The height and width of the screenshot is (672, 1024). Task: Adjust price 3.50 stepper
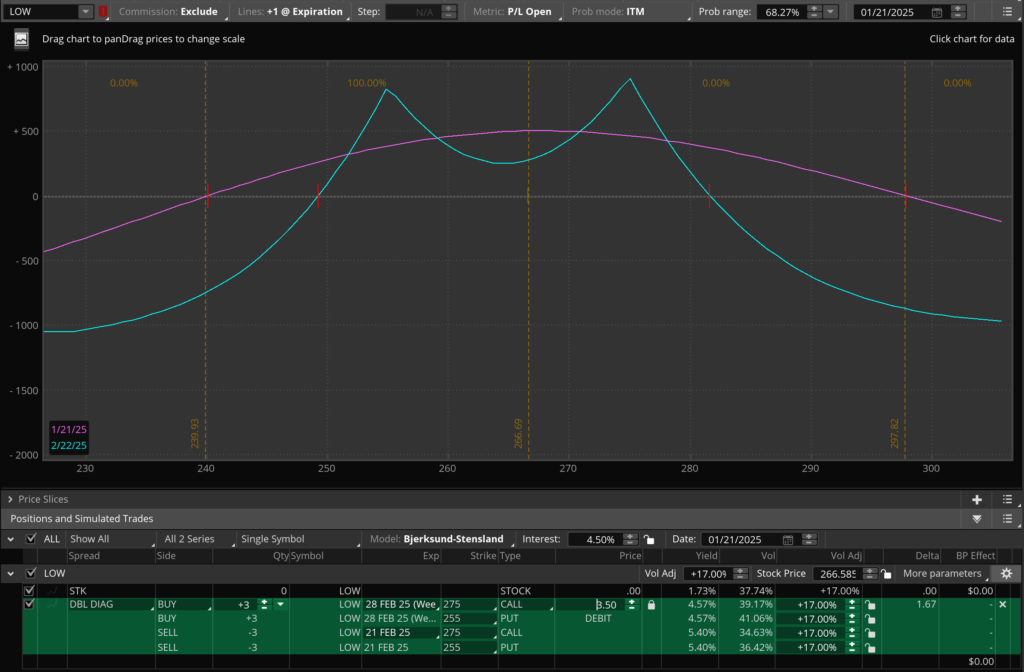click(x=632, y=605)
